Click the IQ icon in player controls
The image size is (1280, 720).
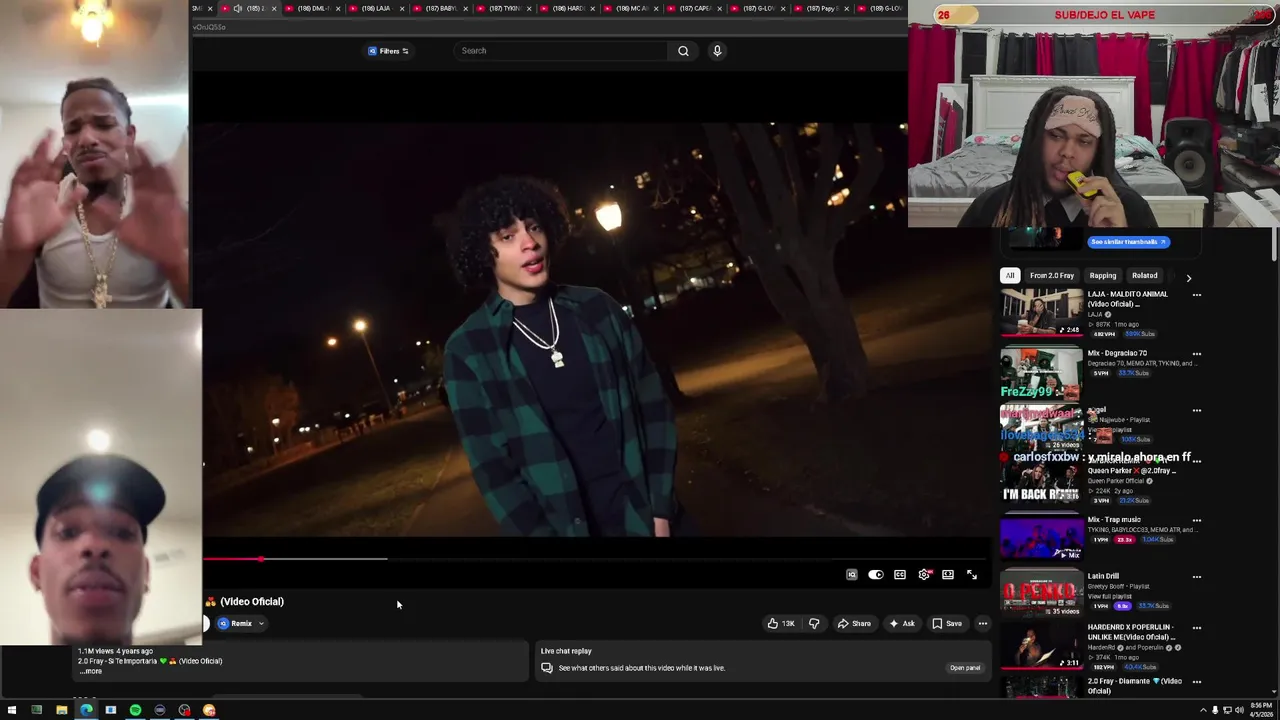[x=852, y=575]
